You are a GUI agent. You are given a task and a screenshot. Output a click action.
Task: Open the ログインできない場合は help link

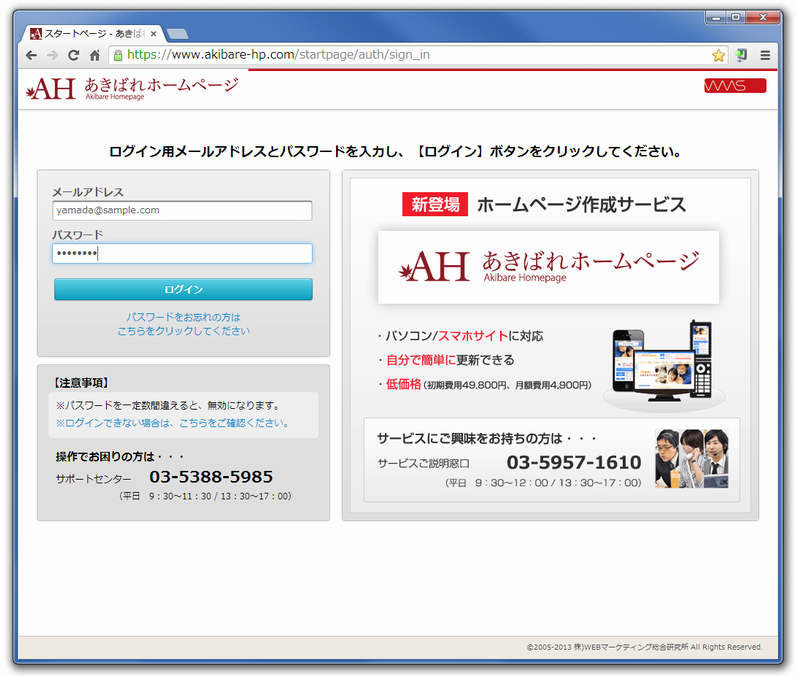pos(172,423)
